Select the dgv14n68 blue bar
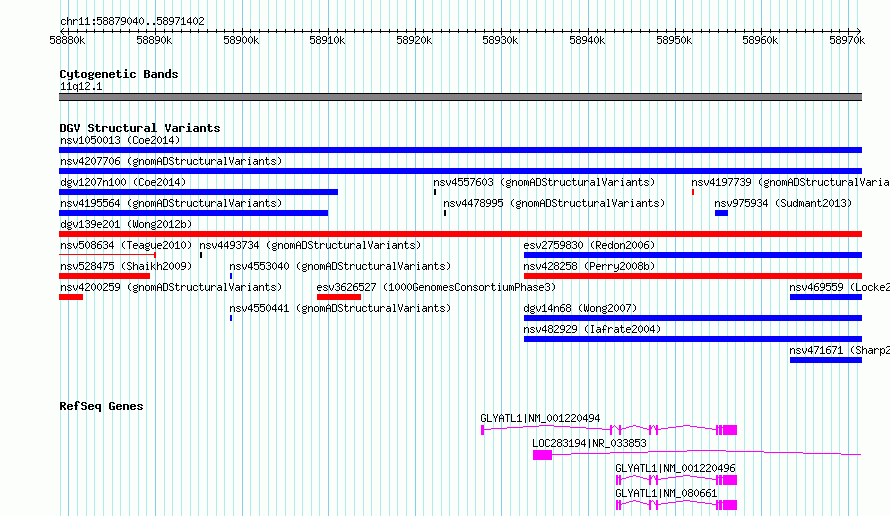The height and width of the screenshot is (516, 890). coord(693,318)
